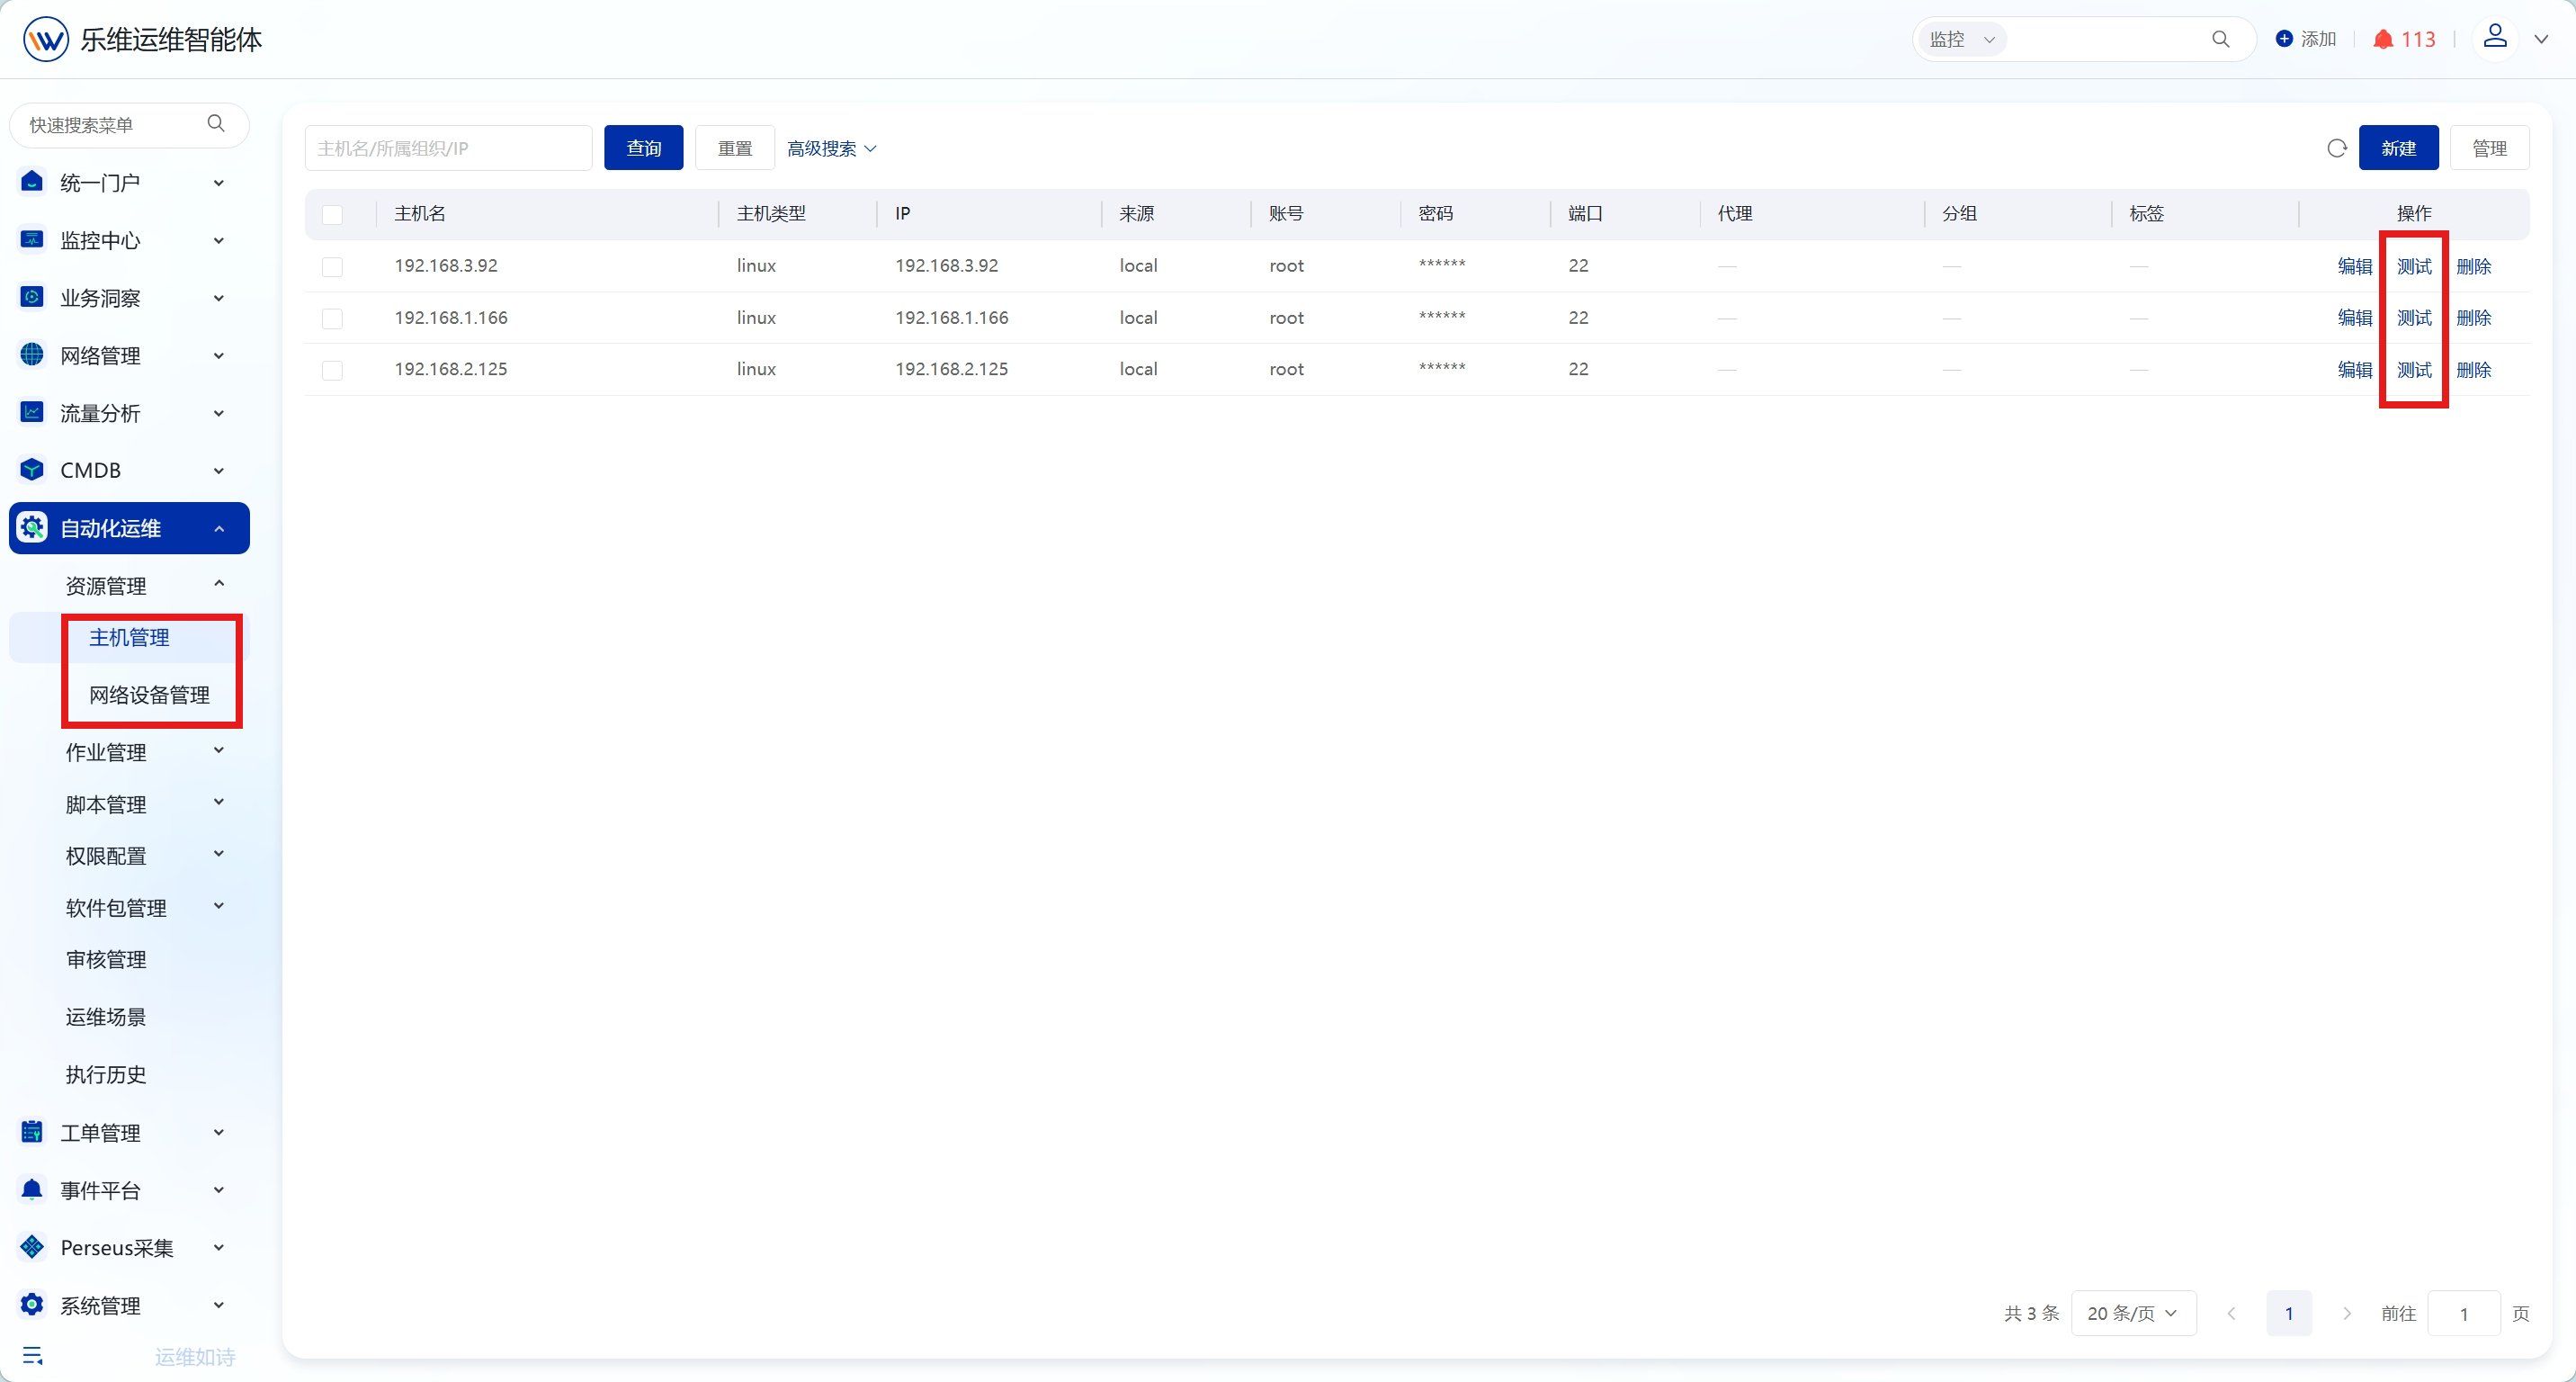Image resolution: width=2576 pixels, height=1382 pixels.
Task: Click the 流量分析 chart icon
Action: (x=32, y=412)
